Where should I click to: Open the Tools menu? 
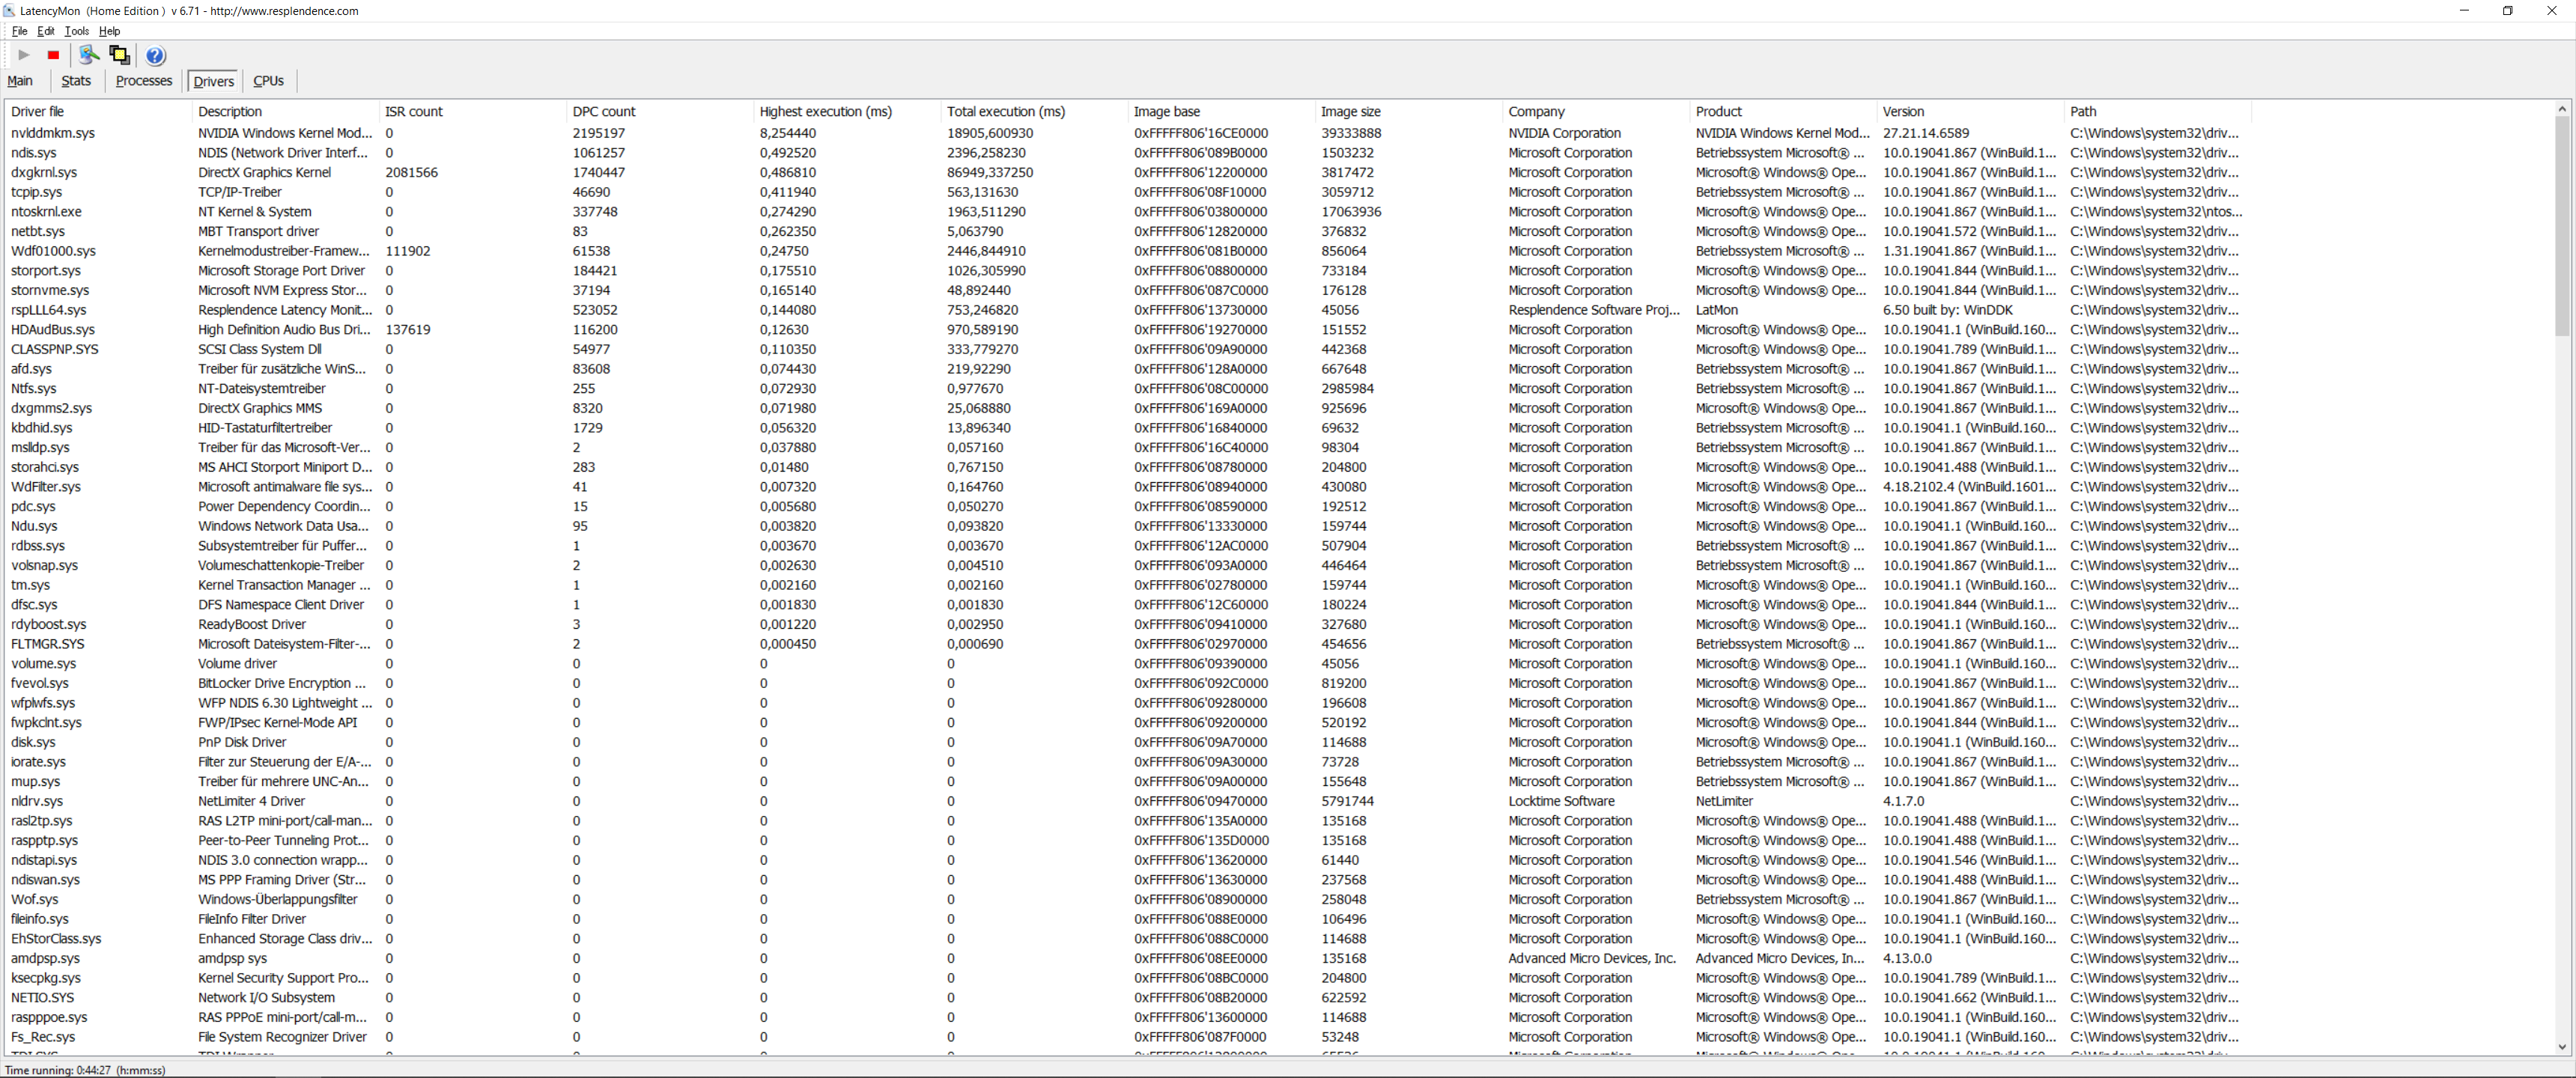click(x=77, y=31)
